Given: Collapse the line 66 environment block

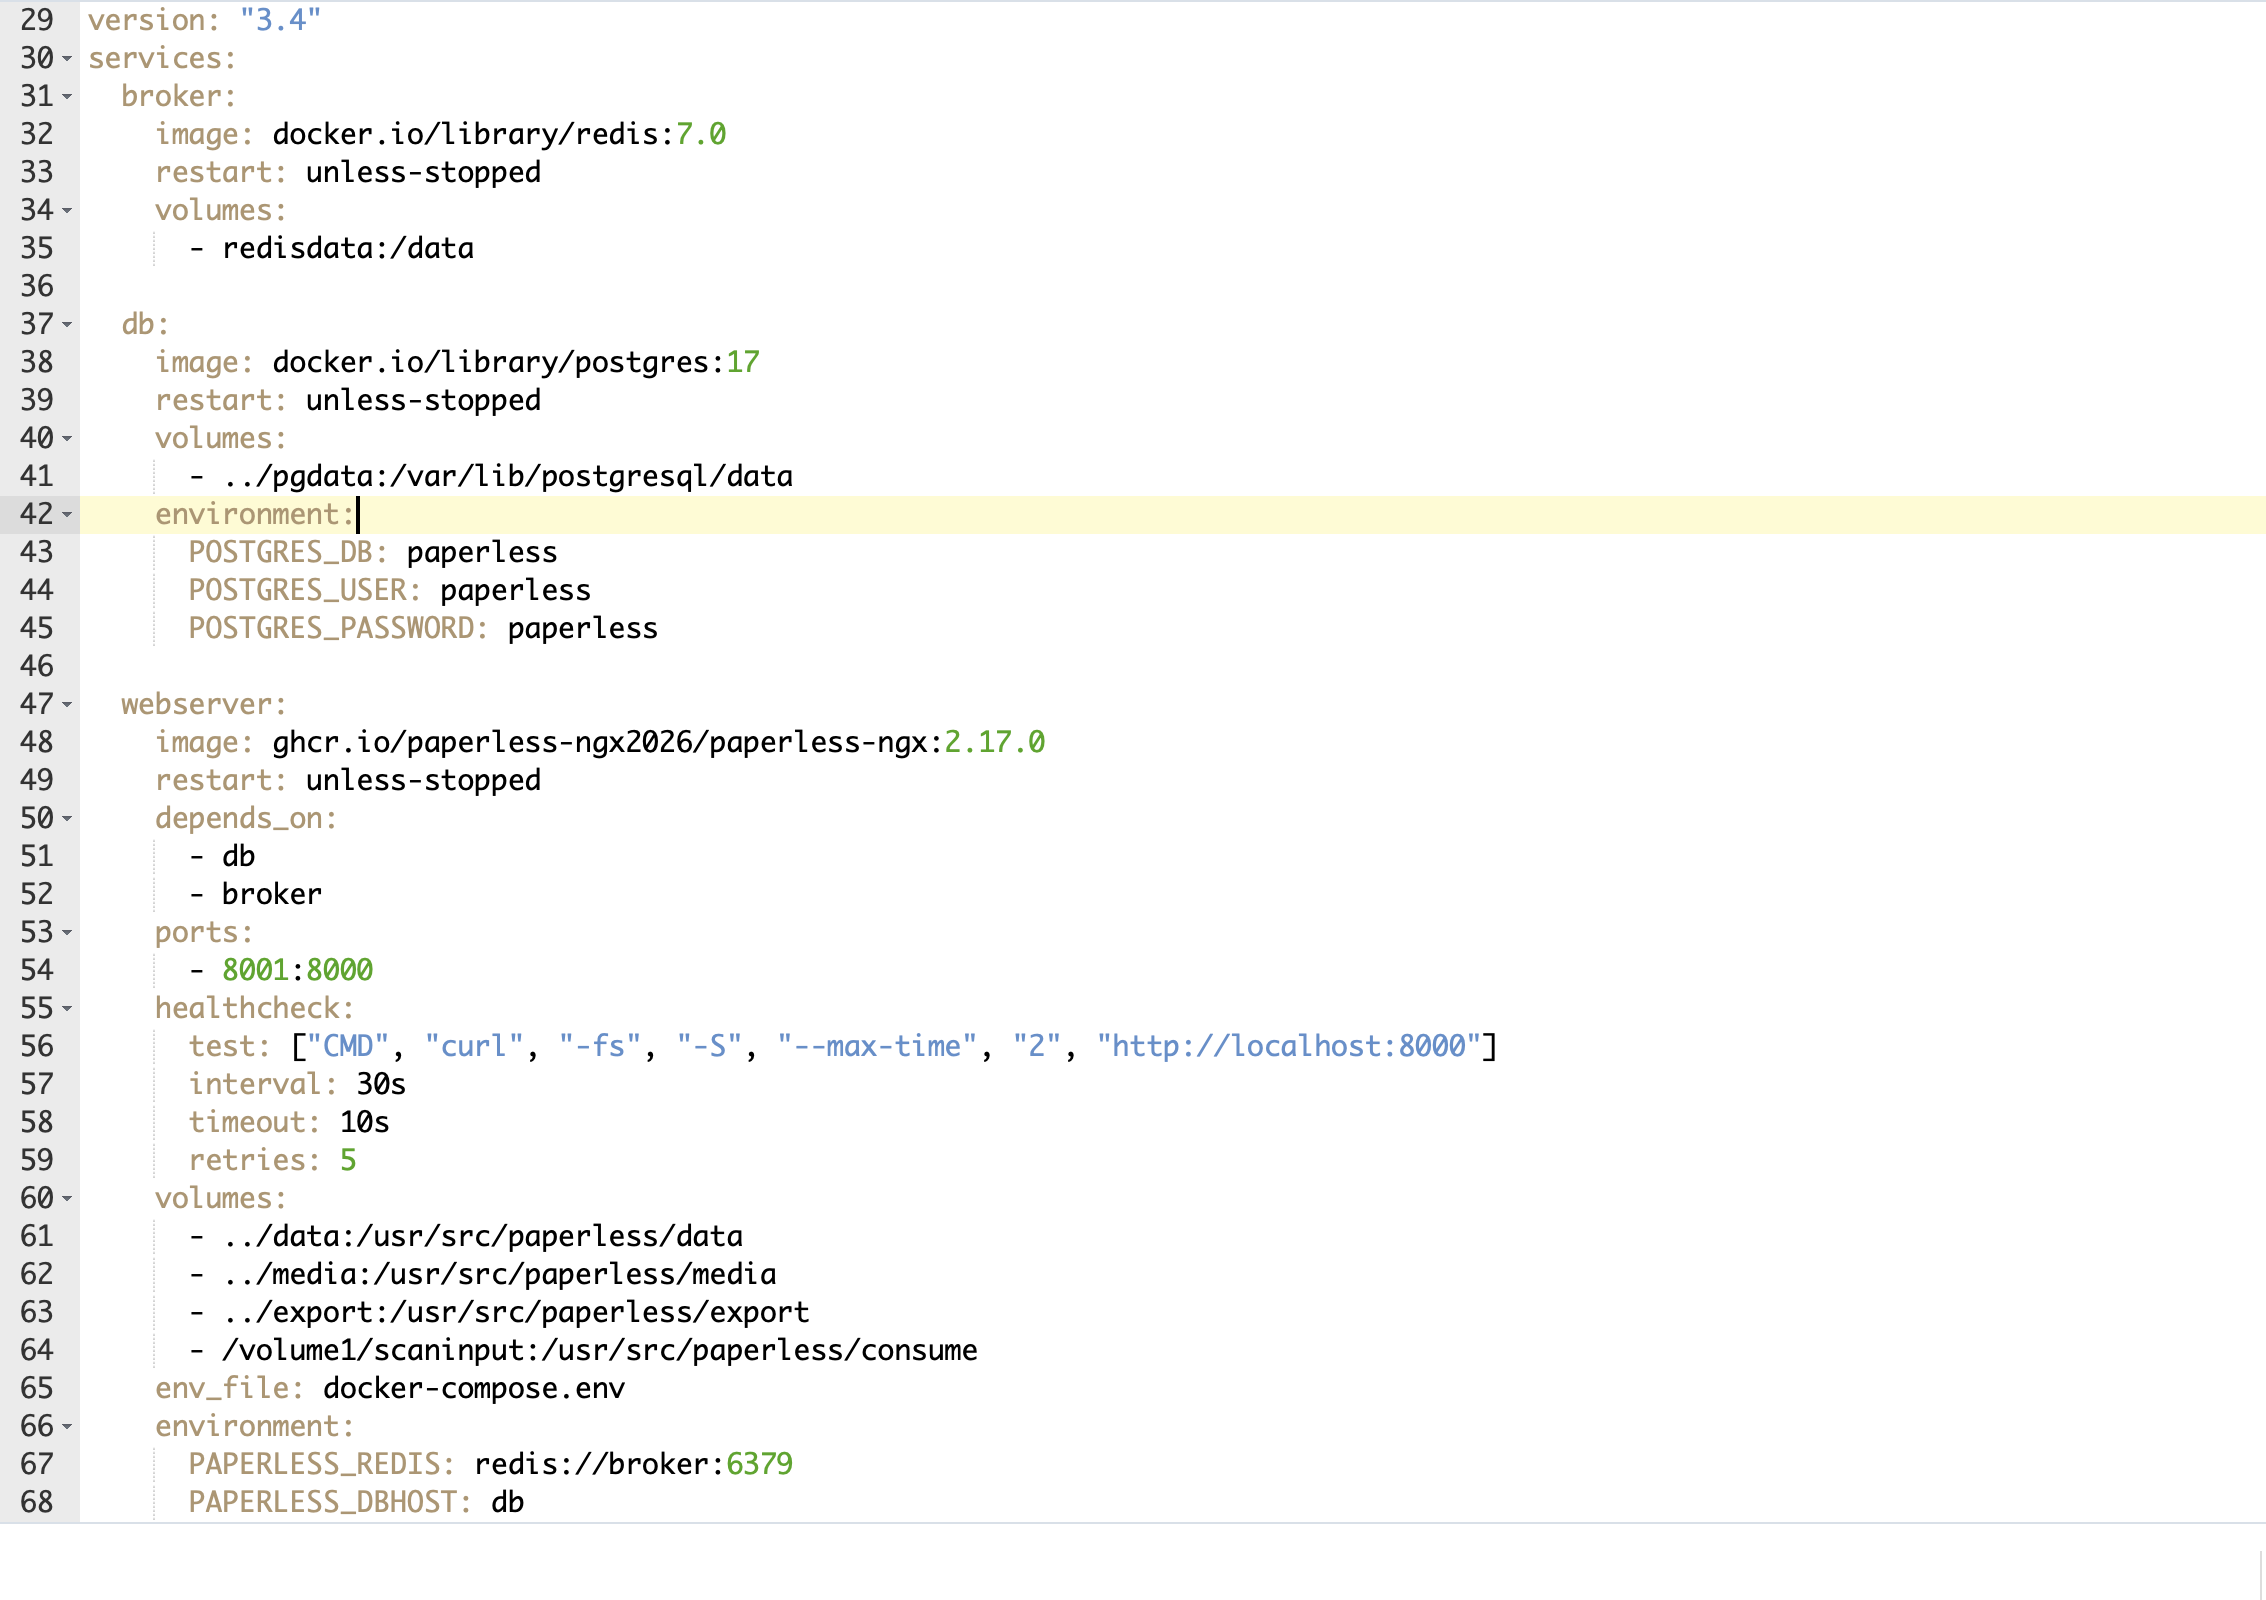Looking at the screenshot, I should click(67, 1427).
